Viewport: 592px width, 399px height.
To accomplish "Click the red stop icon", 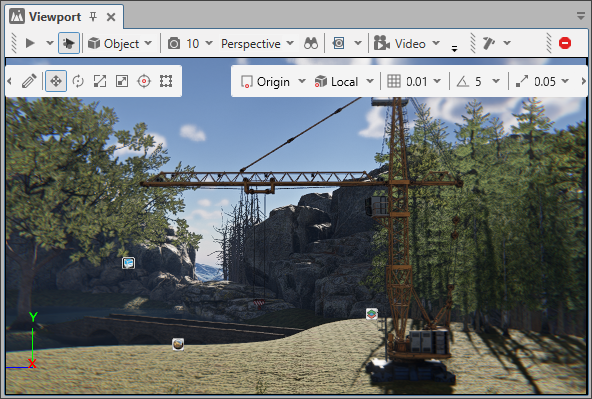I will pos(565,43).
